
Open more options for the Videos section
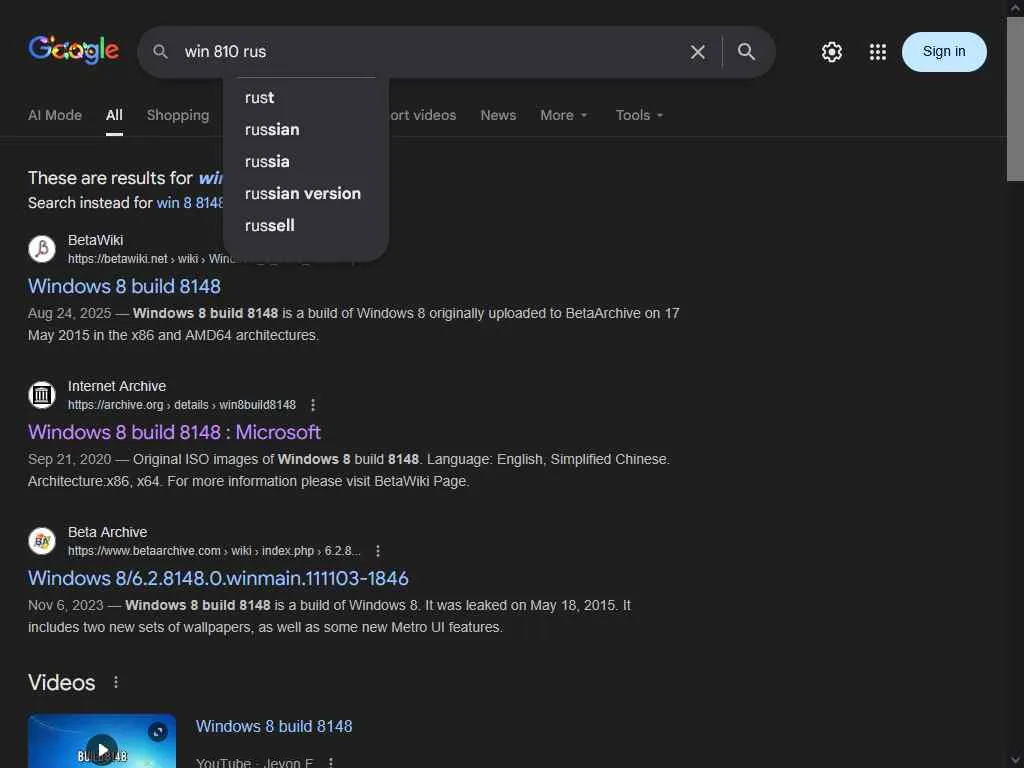tap(116, 682)
